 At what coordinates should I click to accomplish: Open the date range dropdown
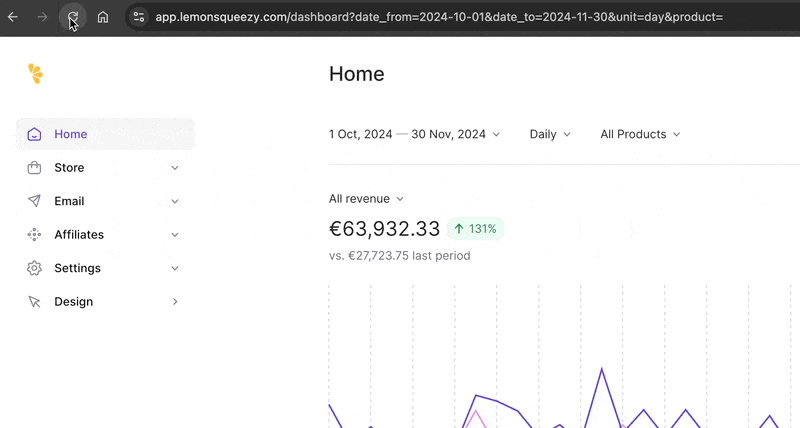point(414,134)
